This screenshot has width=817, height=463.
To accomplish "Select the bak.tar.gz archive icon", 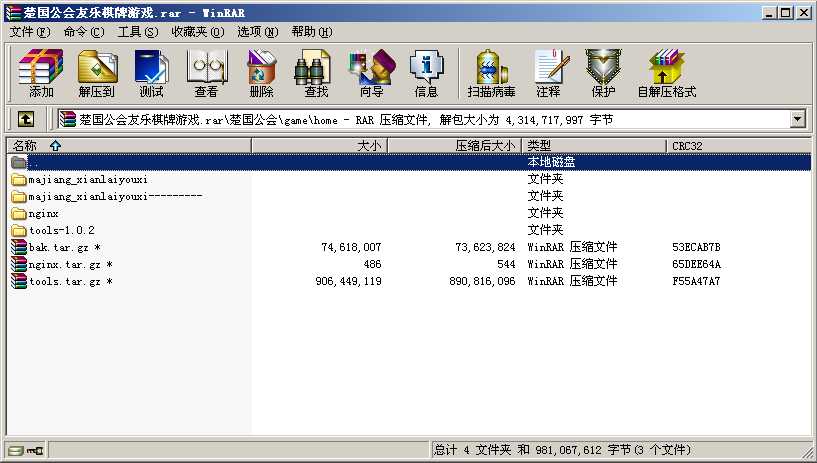I will pos(19,247).
